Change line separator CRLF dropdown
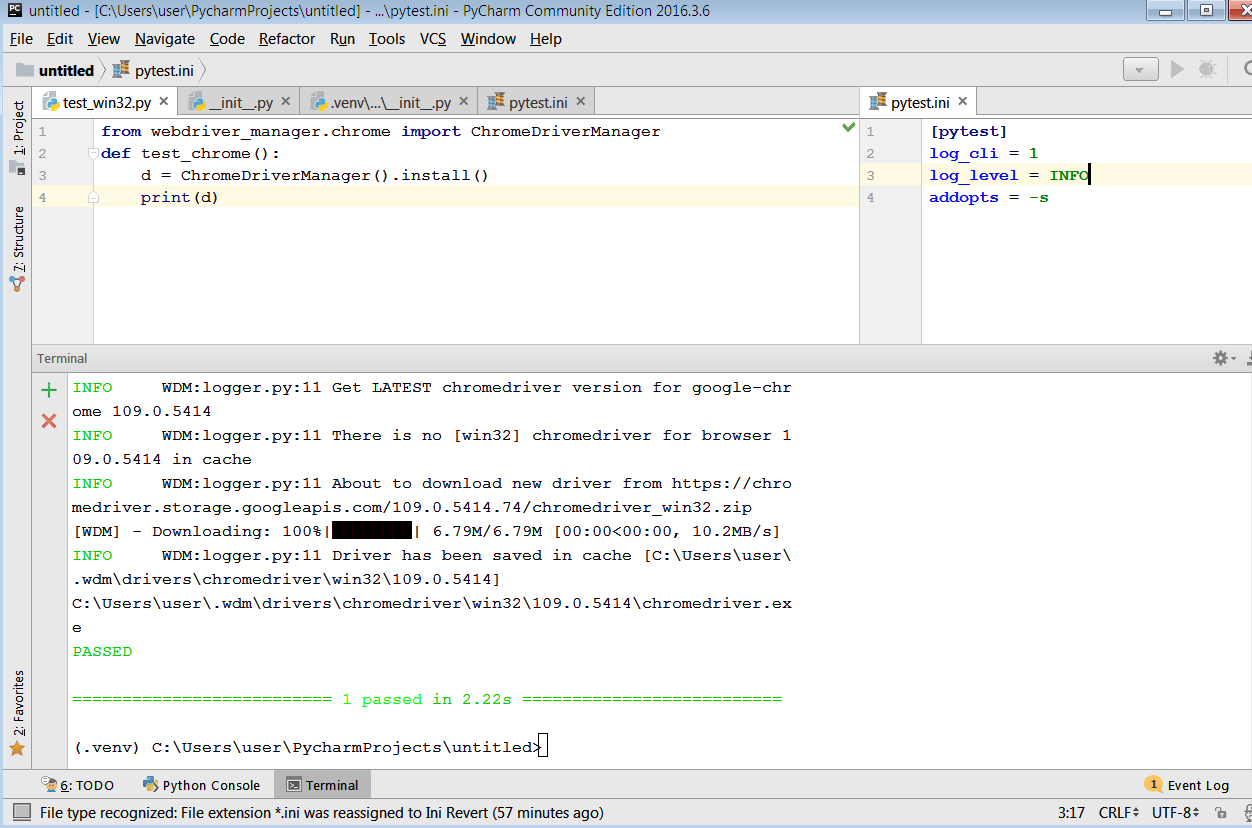The width and height of the screenshot is (1252, 828). pos(1119,813)
